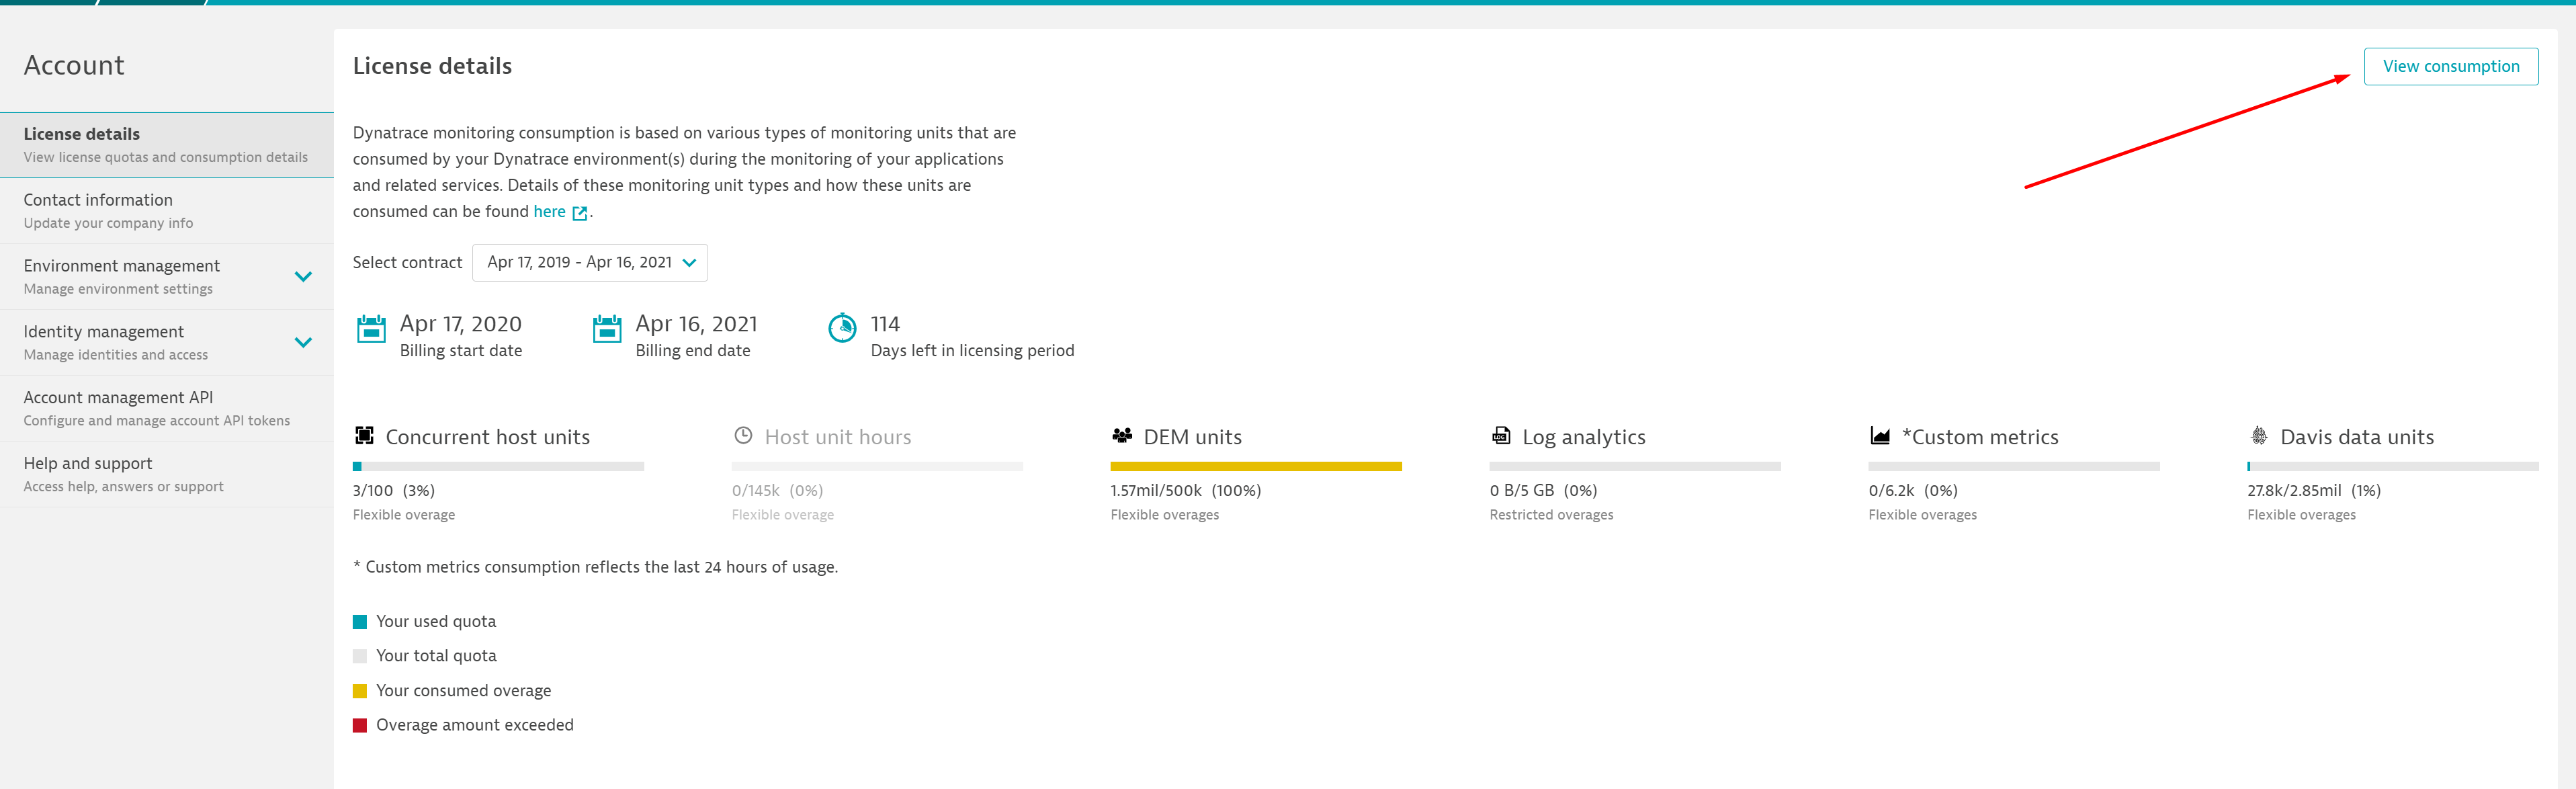Click the 'Apr 17, 2020' billing start date

point(460,324)
